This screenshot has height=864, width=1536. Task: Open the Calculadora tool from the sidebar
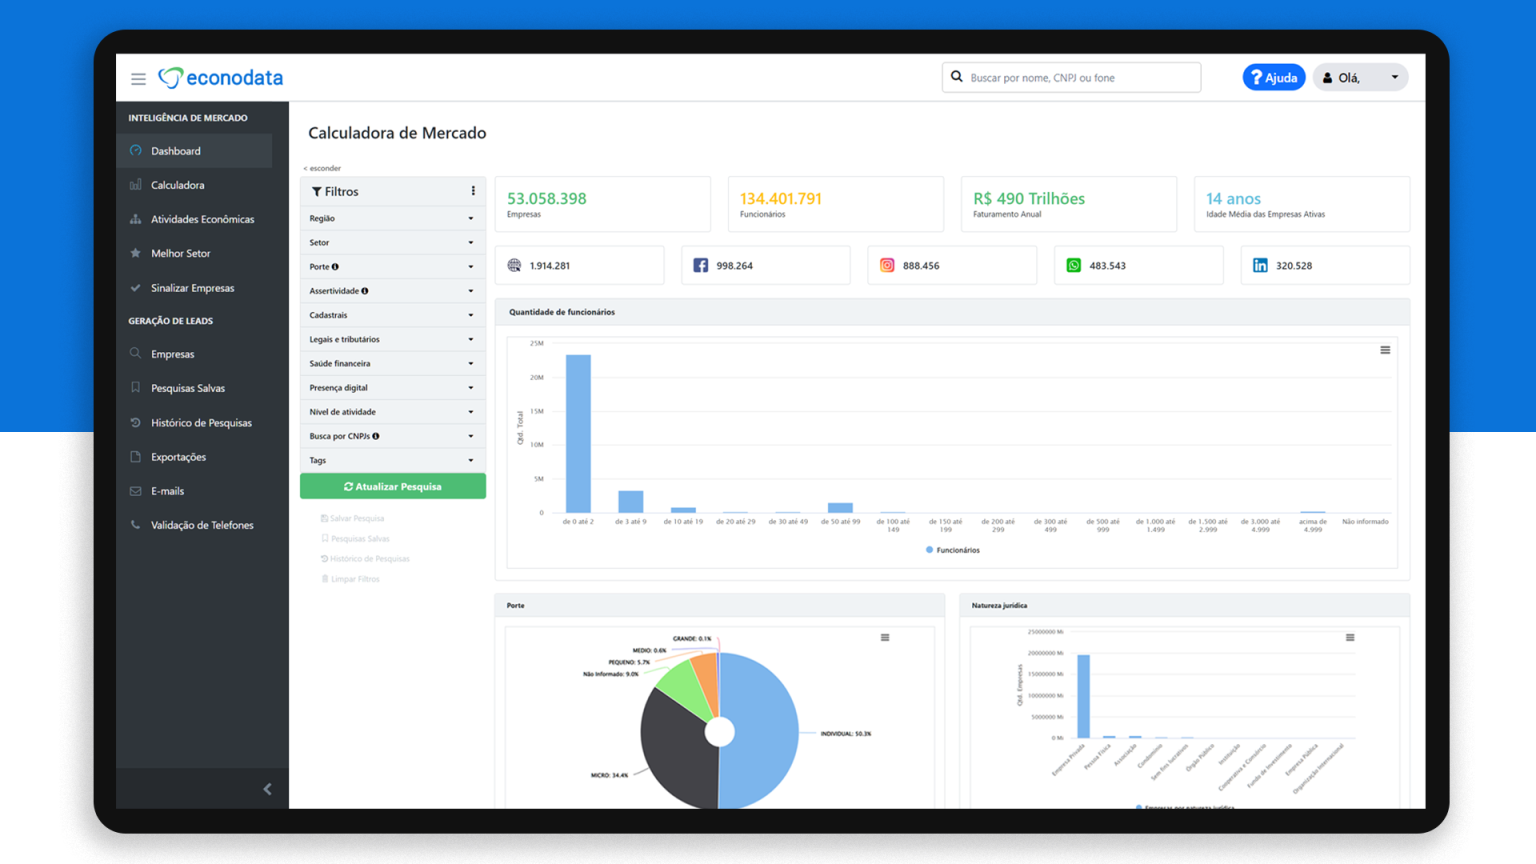coord(178,184)
